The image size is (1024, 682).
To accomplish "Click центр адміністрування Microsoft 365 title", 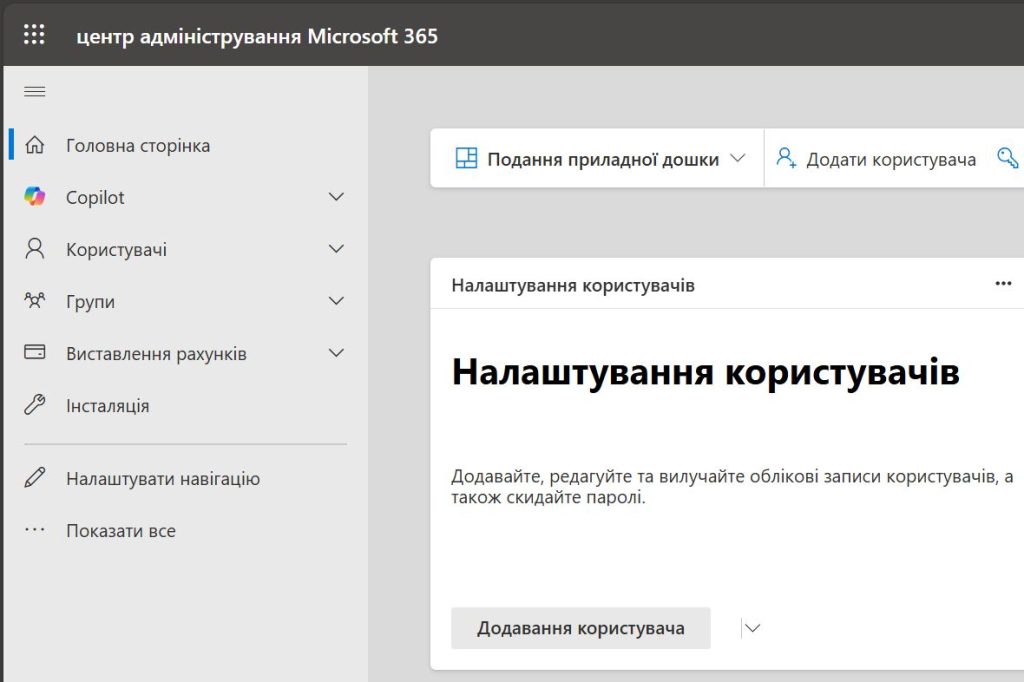I will pos(257,36).
